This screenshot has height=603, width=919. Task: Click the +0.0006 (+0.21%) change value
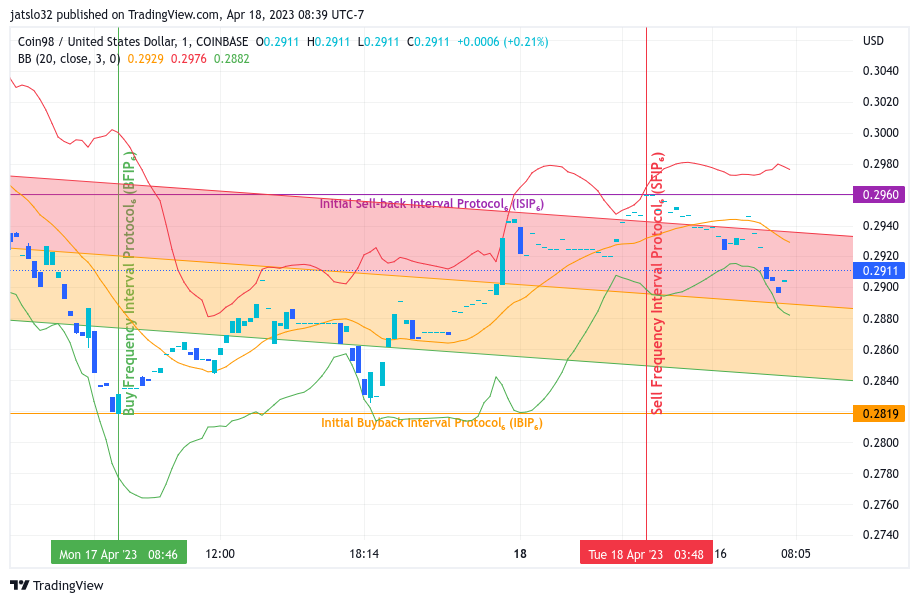[x=503, y=42]
